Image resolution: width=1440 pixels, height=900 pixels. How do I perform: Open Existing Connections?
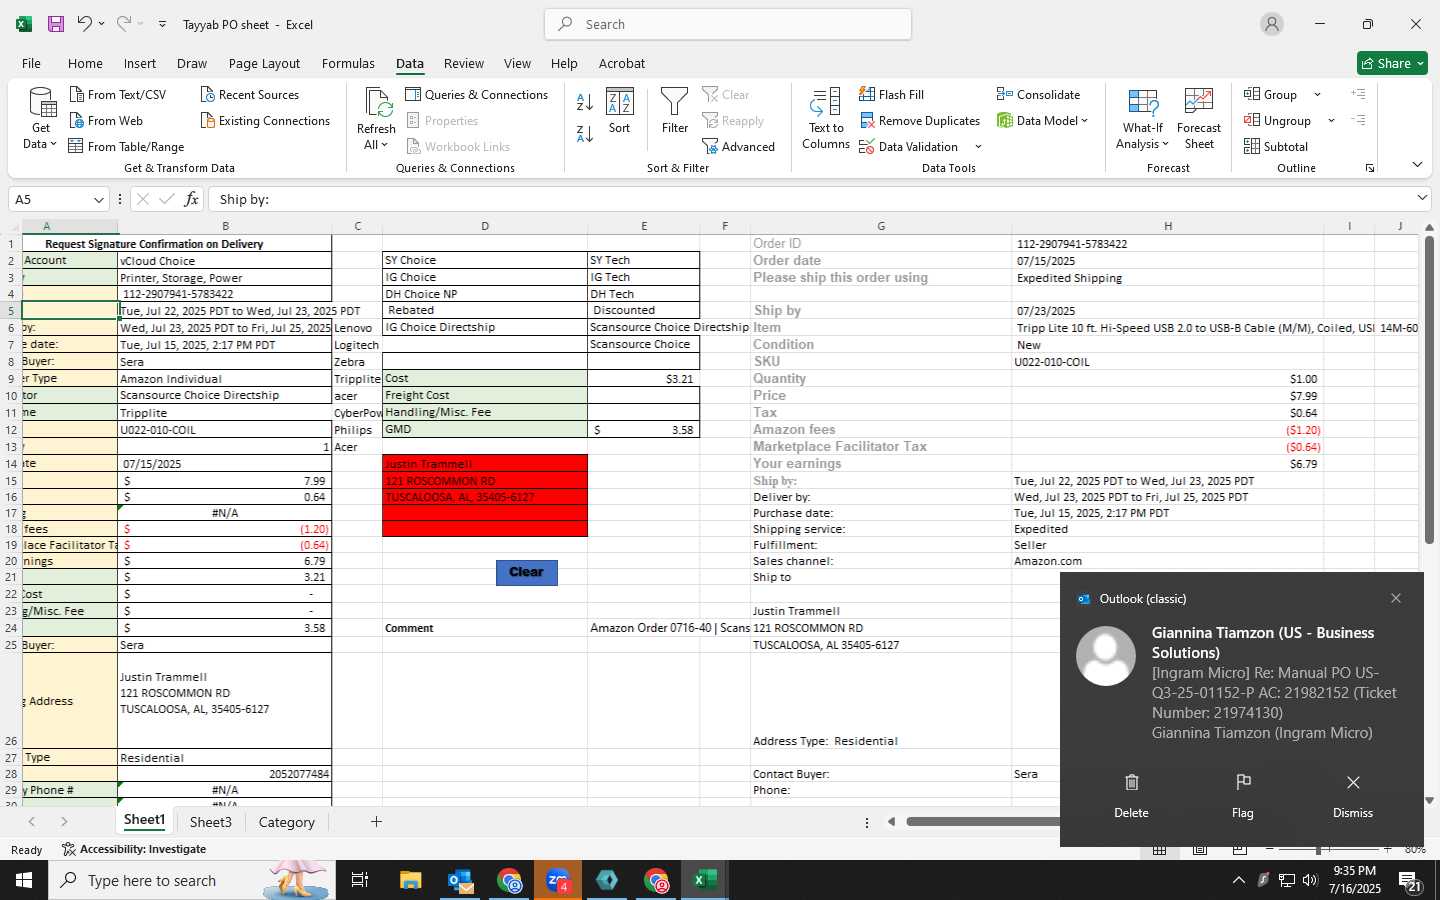tap(265, 120)
